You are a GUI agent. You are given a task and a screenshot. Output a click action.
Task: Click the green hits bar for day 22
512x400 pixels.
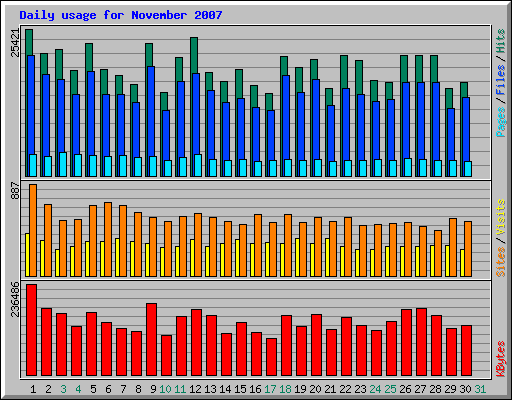click(344, 72)
